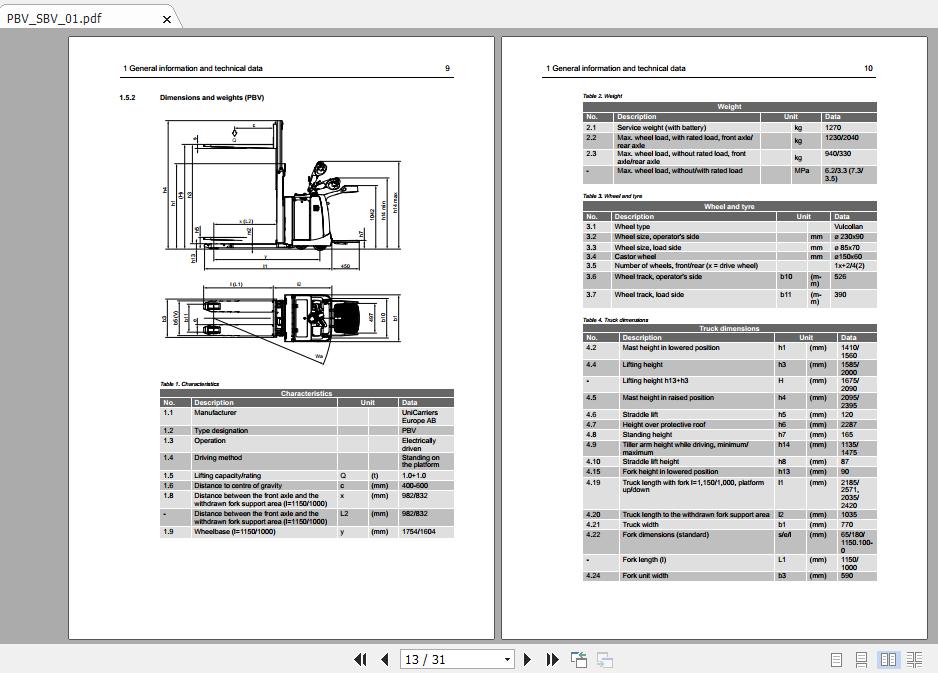
Task: Jump to the last page of the document
Action: 553,660
